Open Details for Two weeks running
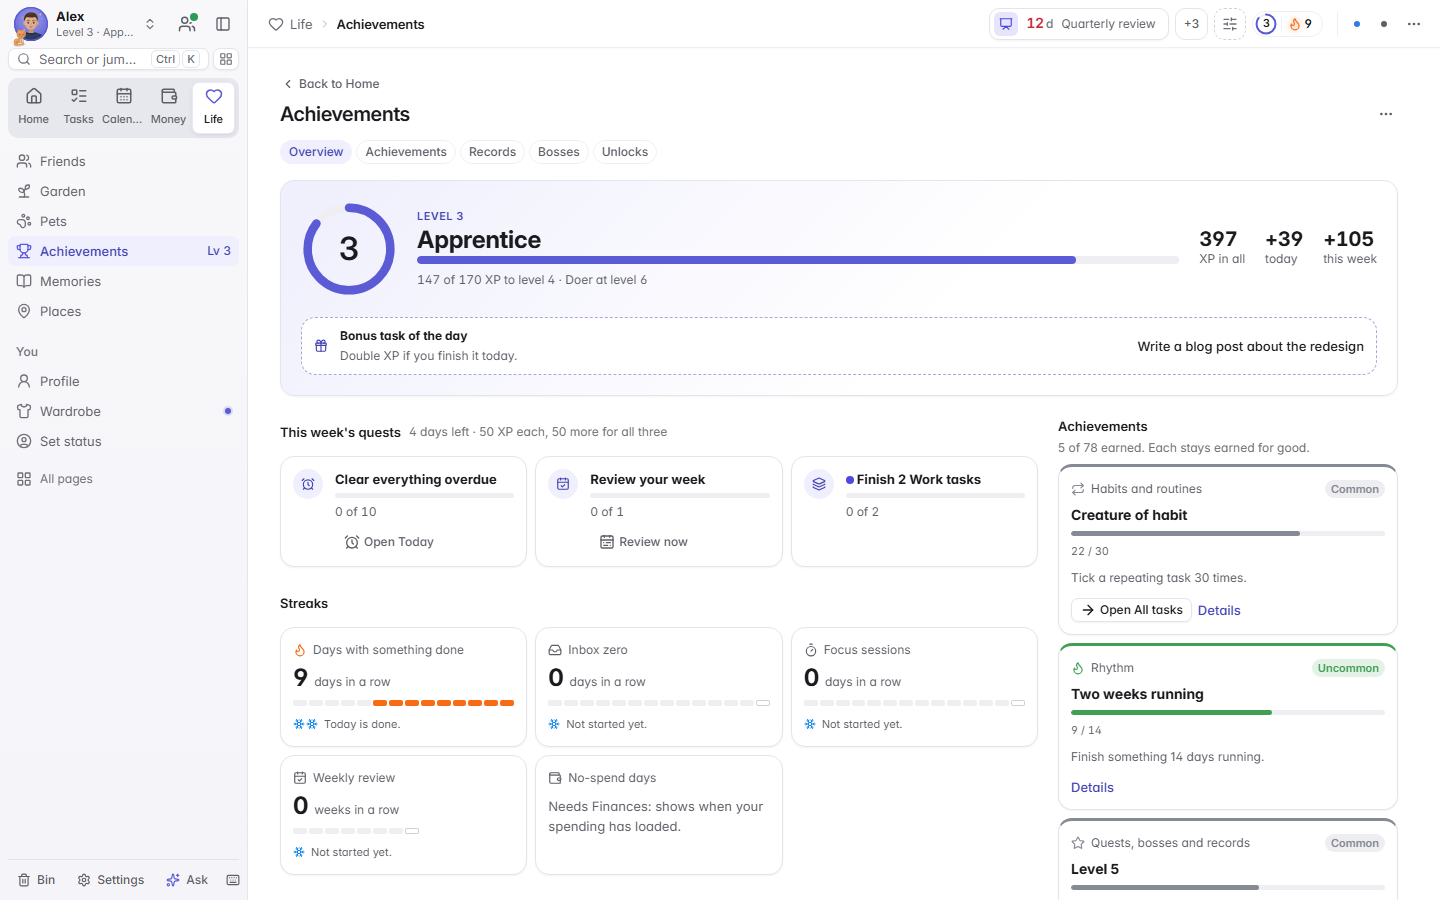Screen dimensions: 1440x900 click(x=1092, y=787)
